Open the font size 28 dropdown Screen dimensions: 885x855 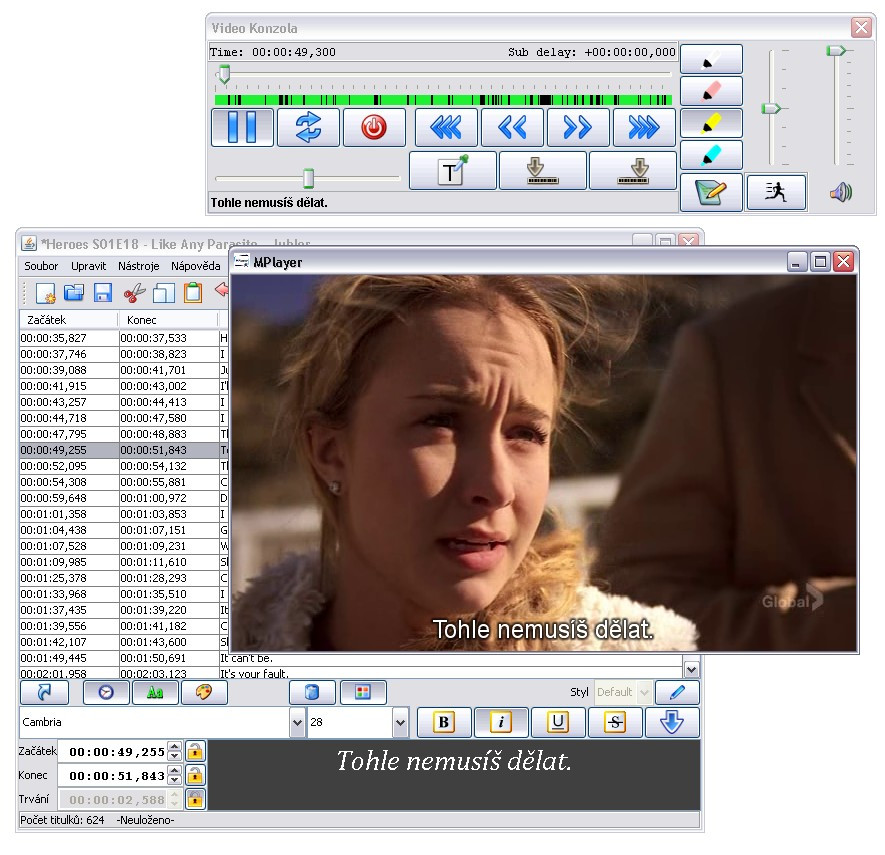[400, 722]
